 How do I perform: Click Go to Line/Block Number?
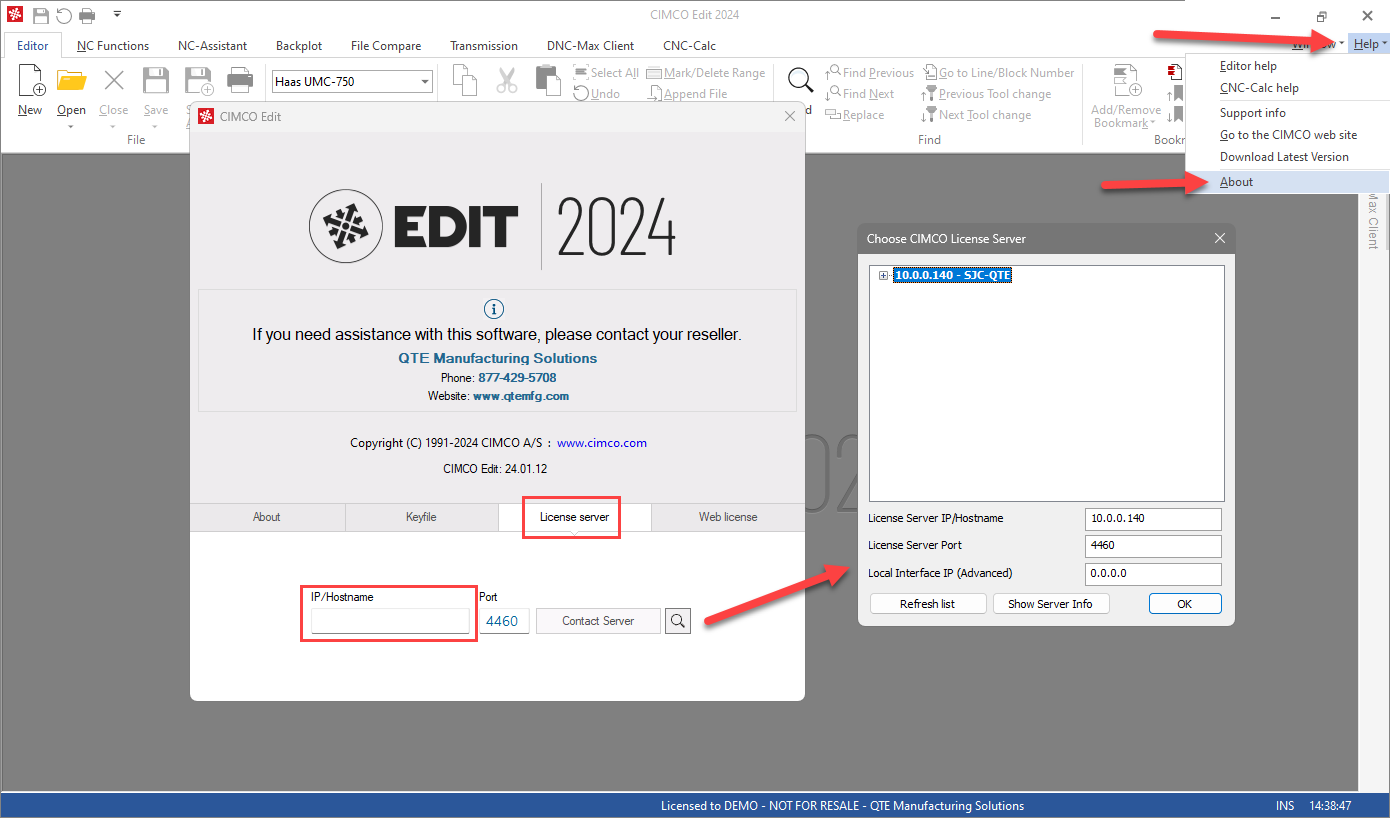point(999,73)
